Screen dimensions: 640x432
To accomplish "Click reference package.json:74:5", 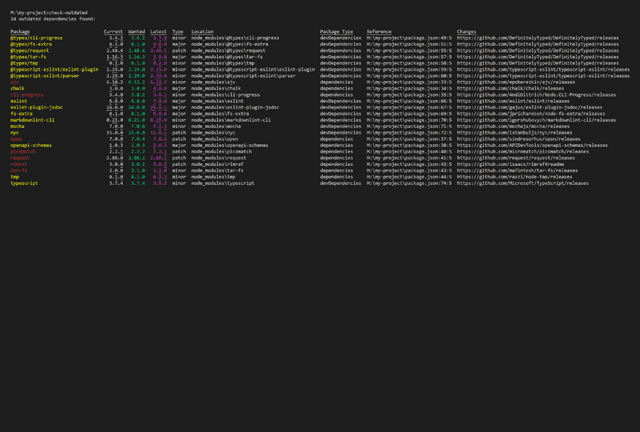I will pyautogui.click(x=409, y=183).
